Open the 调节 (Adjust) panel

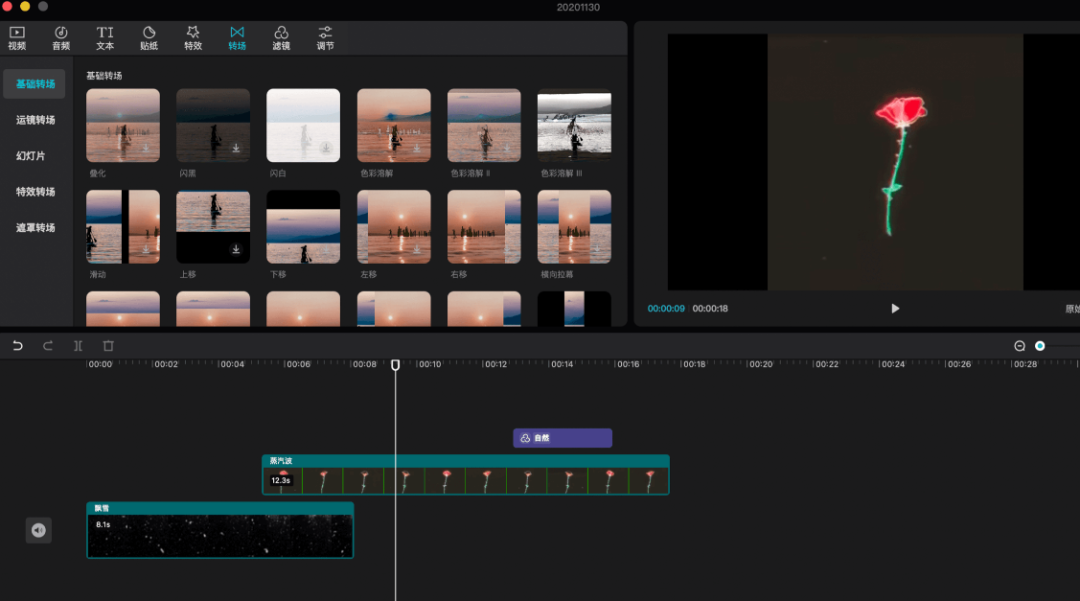(x=325, y=38)
